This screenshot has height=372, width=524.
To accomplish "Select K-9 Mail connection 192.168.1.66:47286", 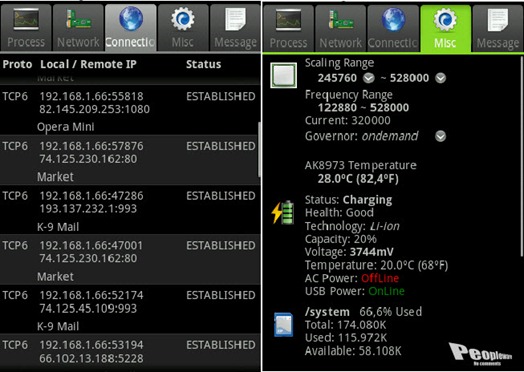I will (130, 210).
